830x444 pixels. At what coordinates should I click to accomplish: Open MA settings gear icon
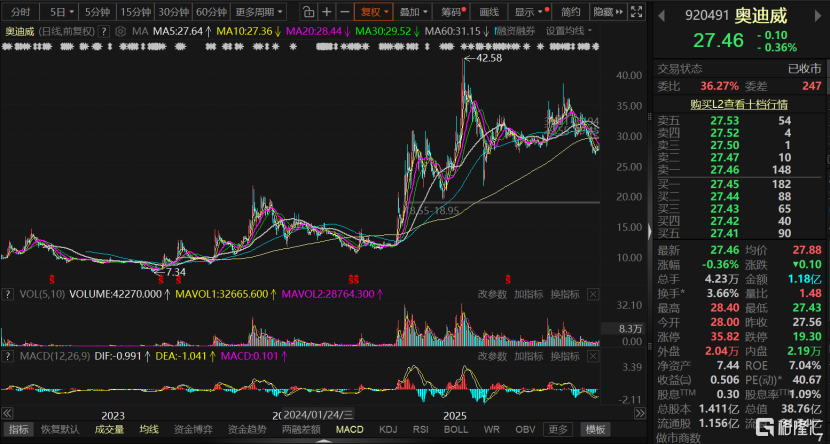tap(120, 31)
